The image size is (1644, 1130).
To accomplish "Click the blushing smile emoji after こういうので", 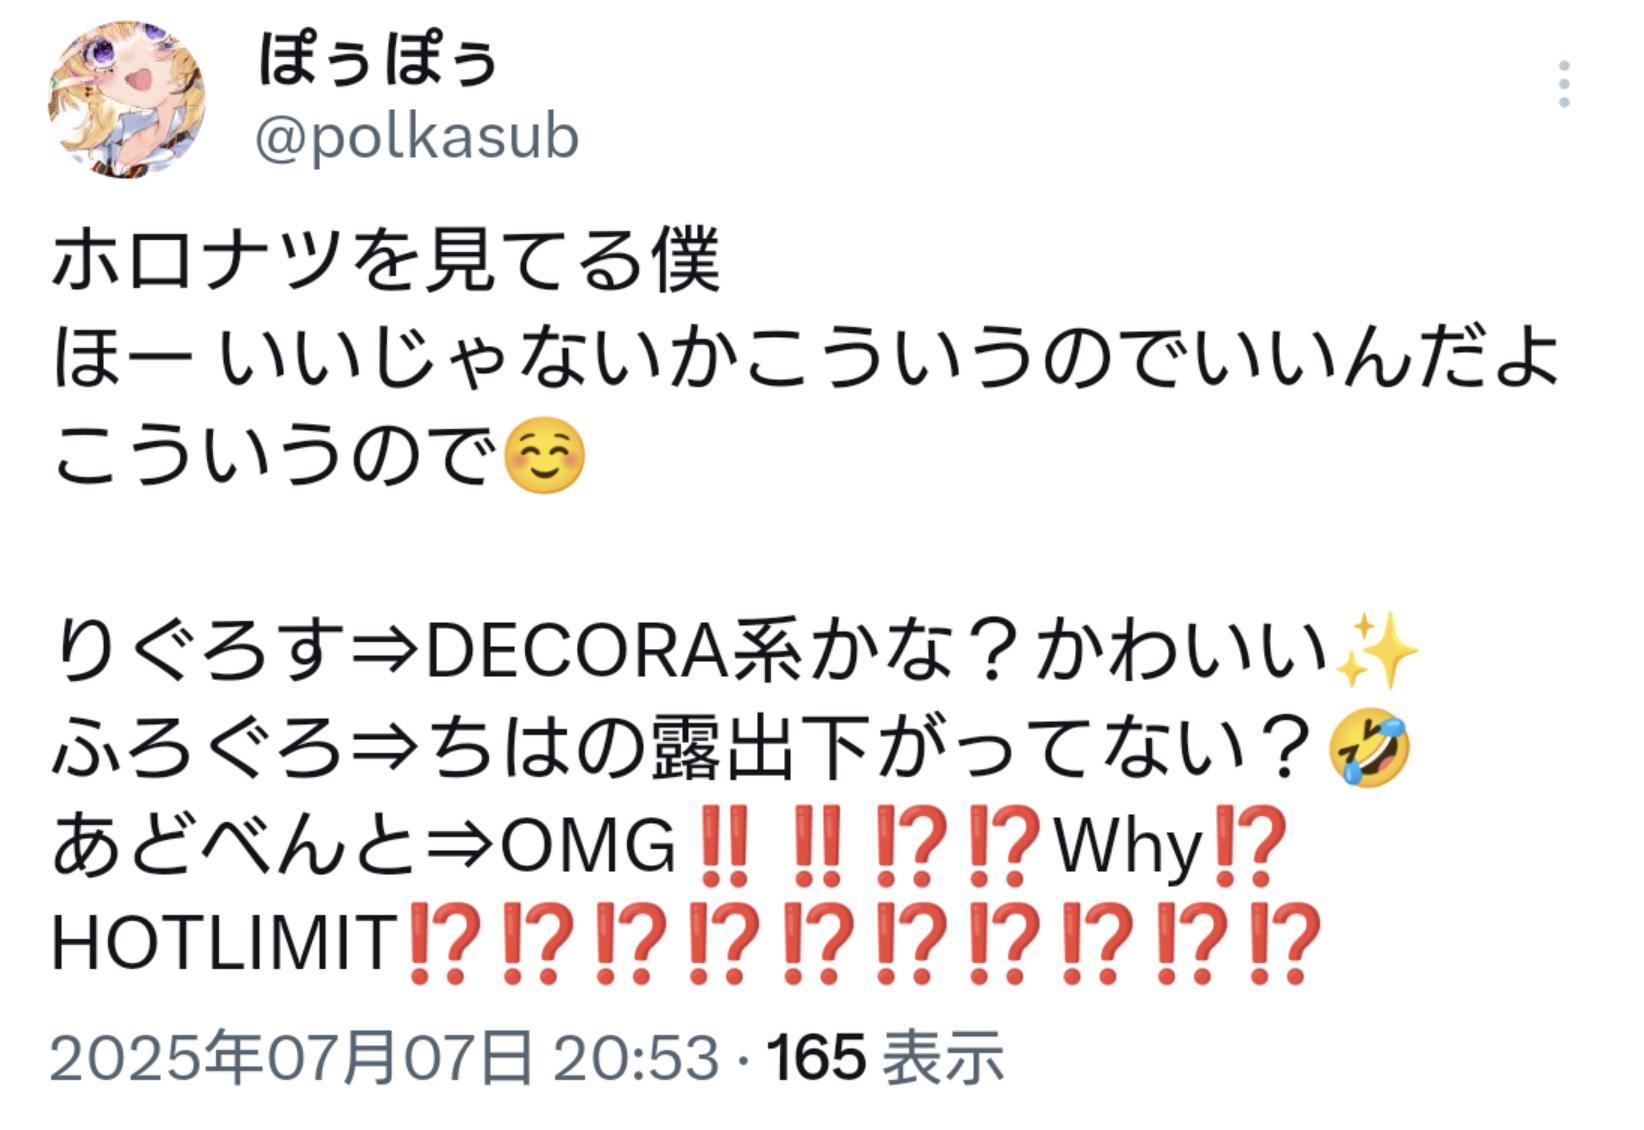I will (545, 456).
